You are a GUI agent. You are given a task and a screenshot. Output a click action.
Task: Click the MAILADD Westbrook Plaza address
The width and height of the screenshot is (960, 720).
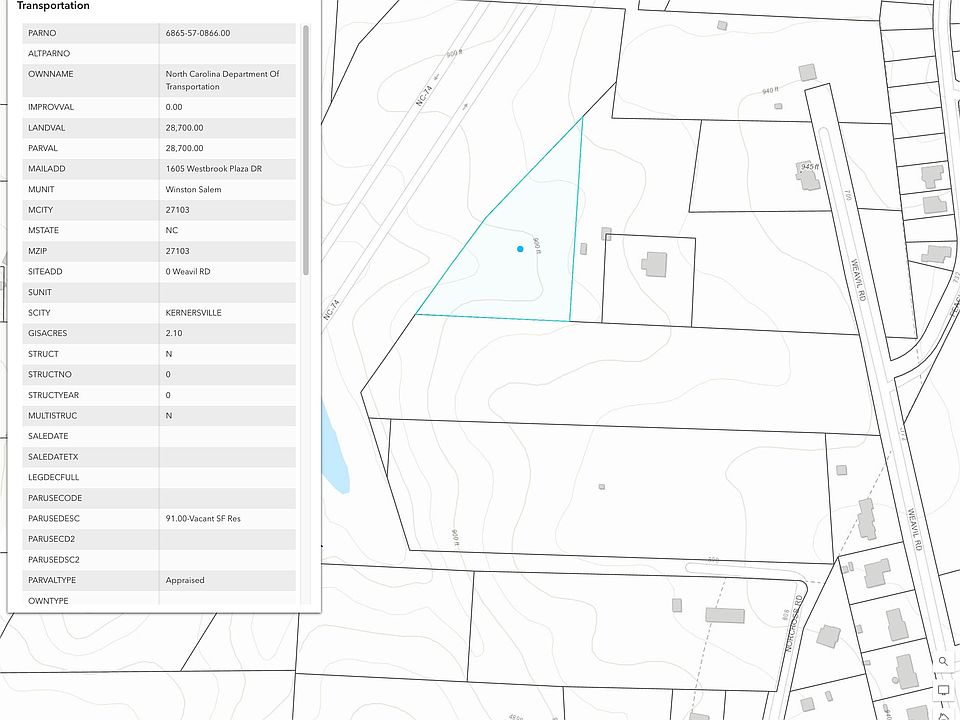(213, 169)
